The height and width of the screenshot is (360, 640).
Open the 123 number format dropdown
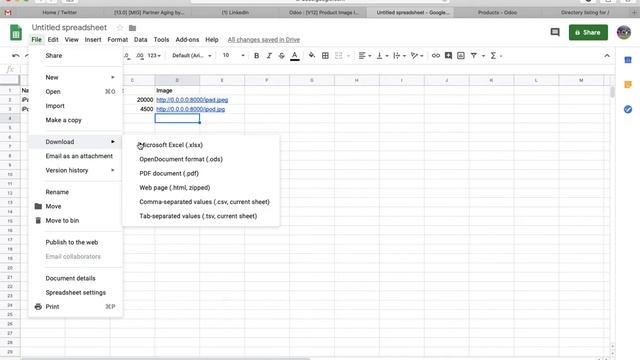(154, 56)
